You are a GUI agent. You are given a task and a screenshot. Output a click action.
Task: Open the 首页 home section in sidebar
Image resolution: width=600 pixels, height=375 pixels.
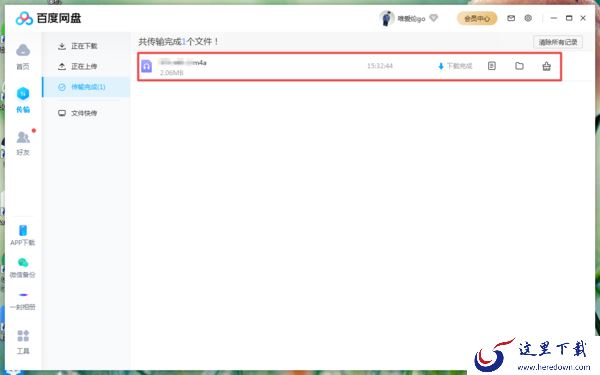23,56
